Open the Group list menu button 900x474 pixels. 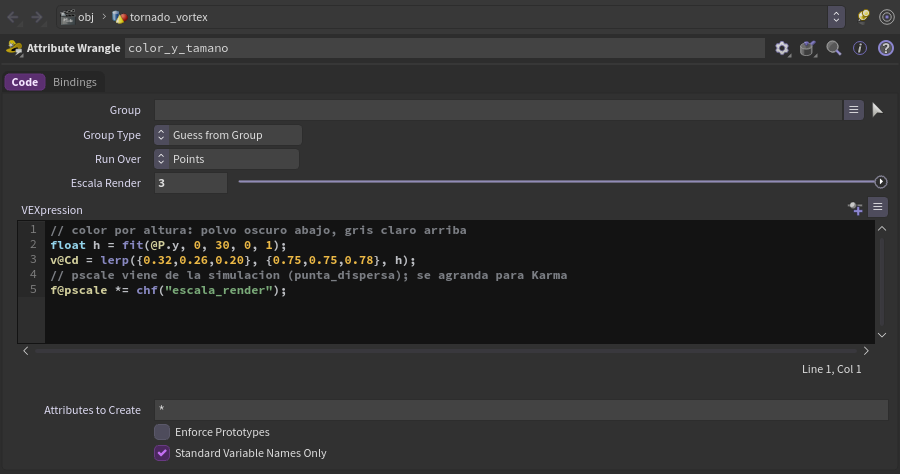coord(854,110)
